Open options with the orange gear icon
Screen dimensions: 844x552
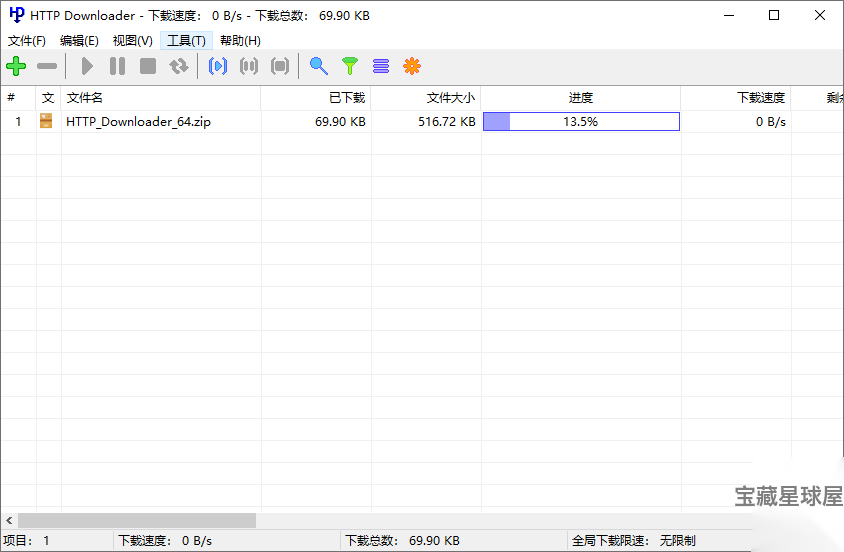pos(412,66)
